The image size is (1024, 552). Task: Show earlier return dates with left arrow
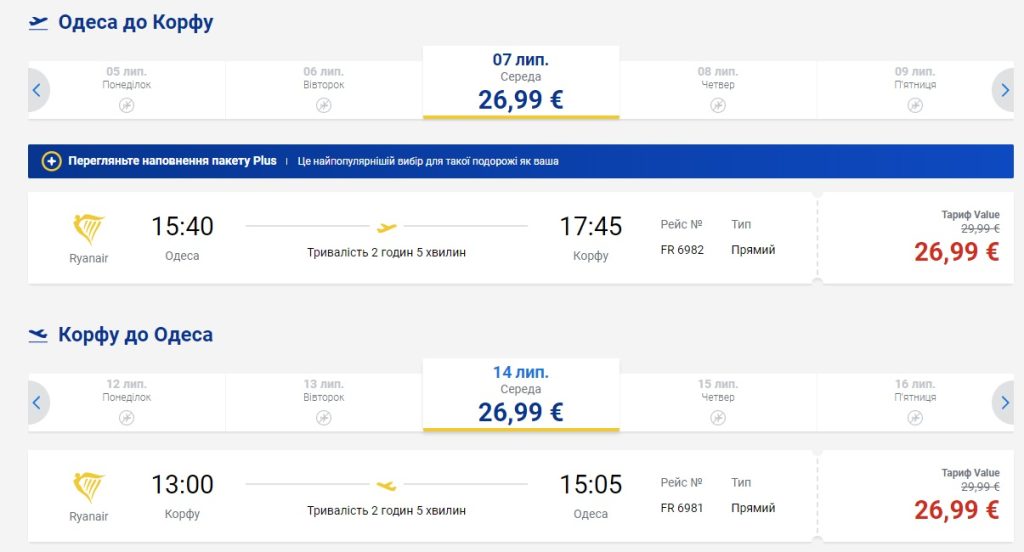[x=37, y=402]
